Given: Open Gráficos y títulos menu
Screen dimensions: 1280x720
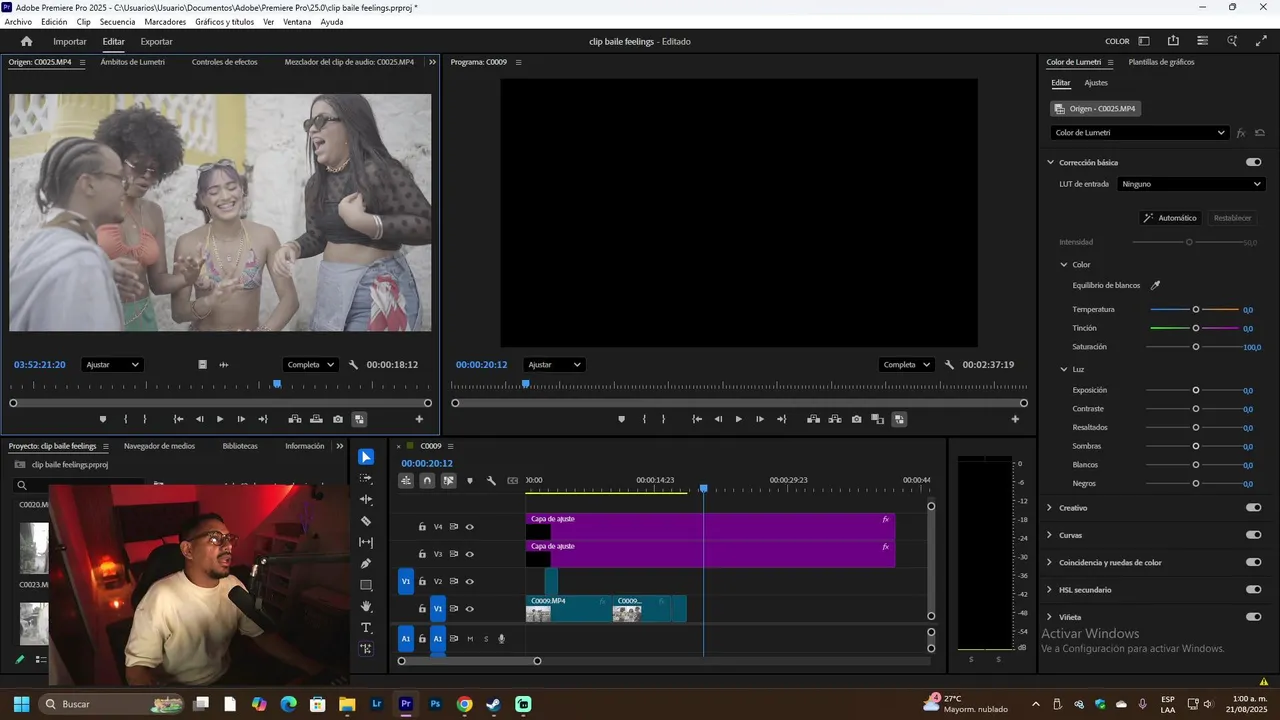Looking at the screenshot, I should click(x=224, y=22).
